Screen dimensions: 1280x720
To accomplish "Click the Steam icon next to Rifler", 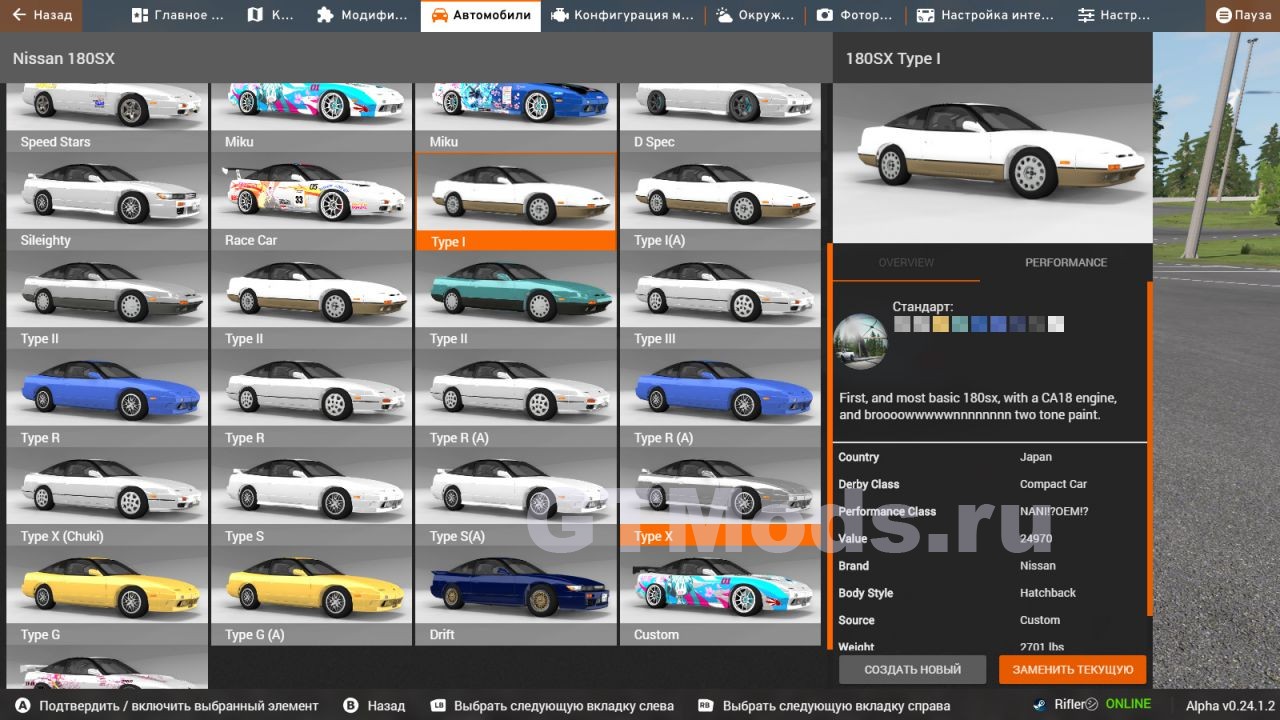I will click(1040, 704).
